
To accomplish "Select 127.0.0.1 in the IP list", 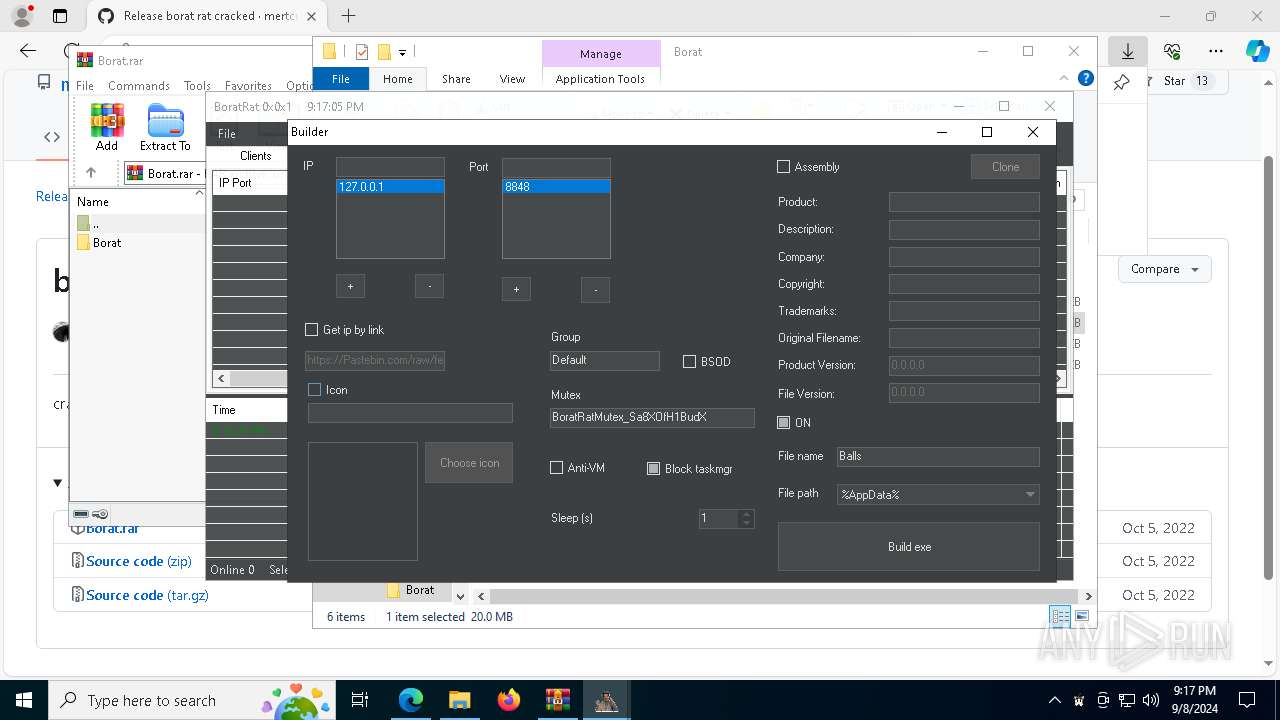I will click(390, 187).
